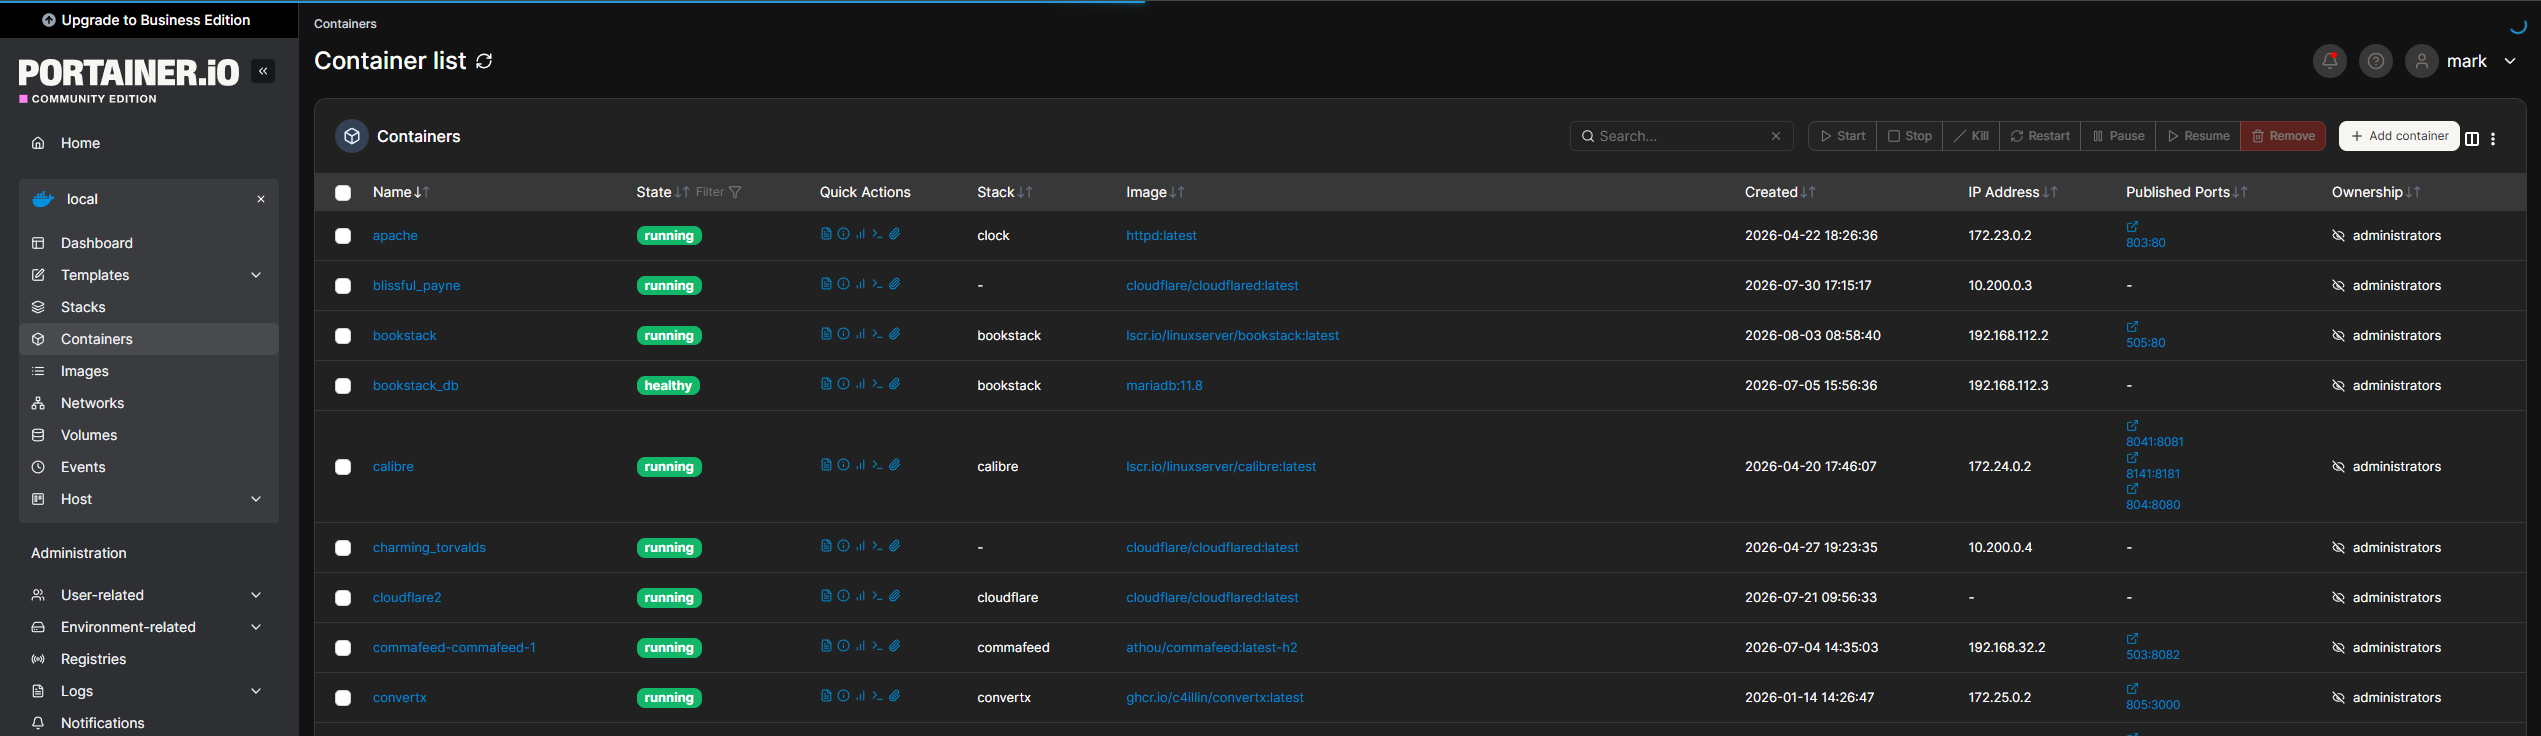The image size is (2541, 736).
Task: View logs for commafeed-commafeed-1
Action: (826, 646)
